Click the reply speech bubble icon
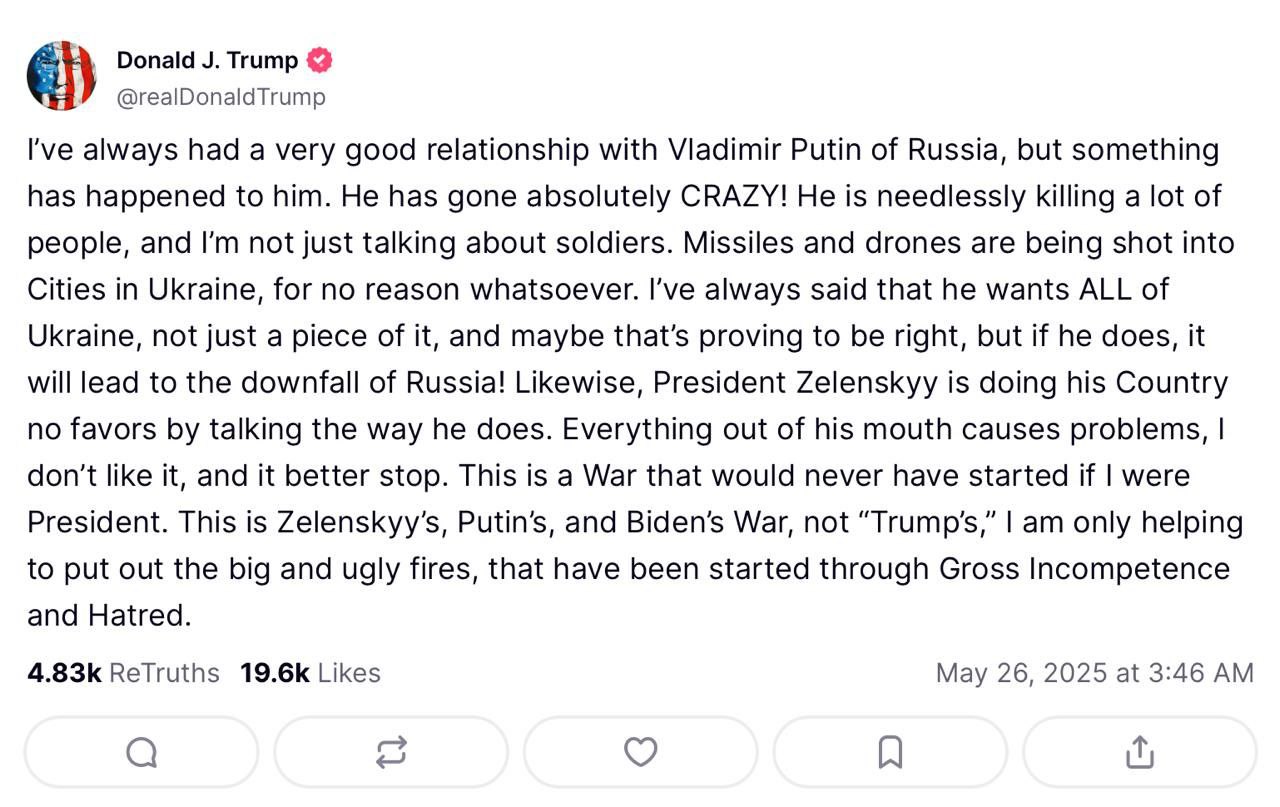 [141, 752]
